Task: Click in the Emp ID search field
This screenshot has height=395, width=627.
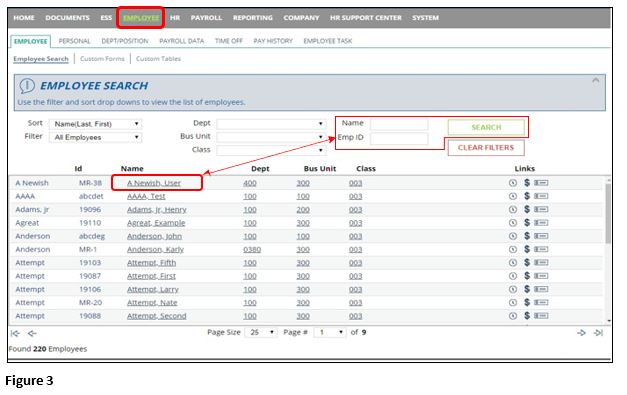Action: click(399, 139)
